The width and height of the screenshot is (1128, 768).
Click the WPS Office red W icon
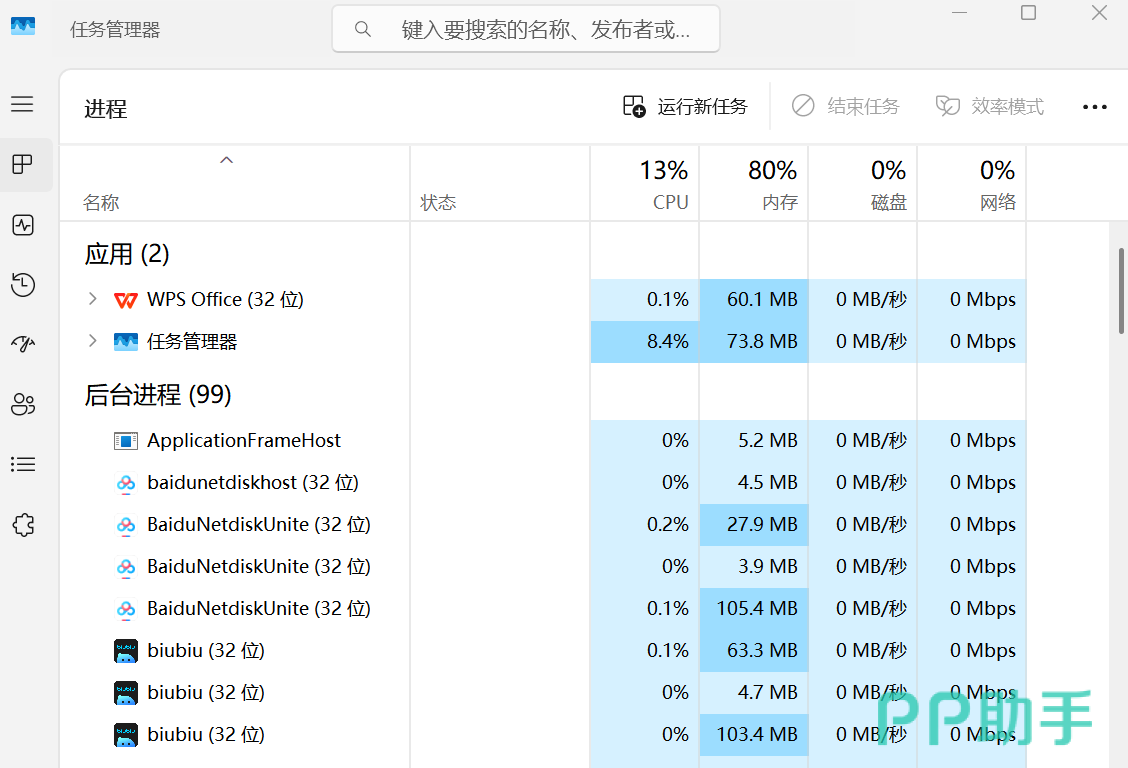pyautogui.click(x=126, y=300)
